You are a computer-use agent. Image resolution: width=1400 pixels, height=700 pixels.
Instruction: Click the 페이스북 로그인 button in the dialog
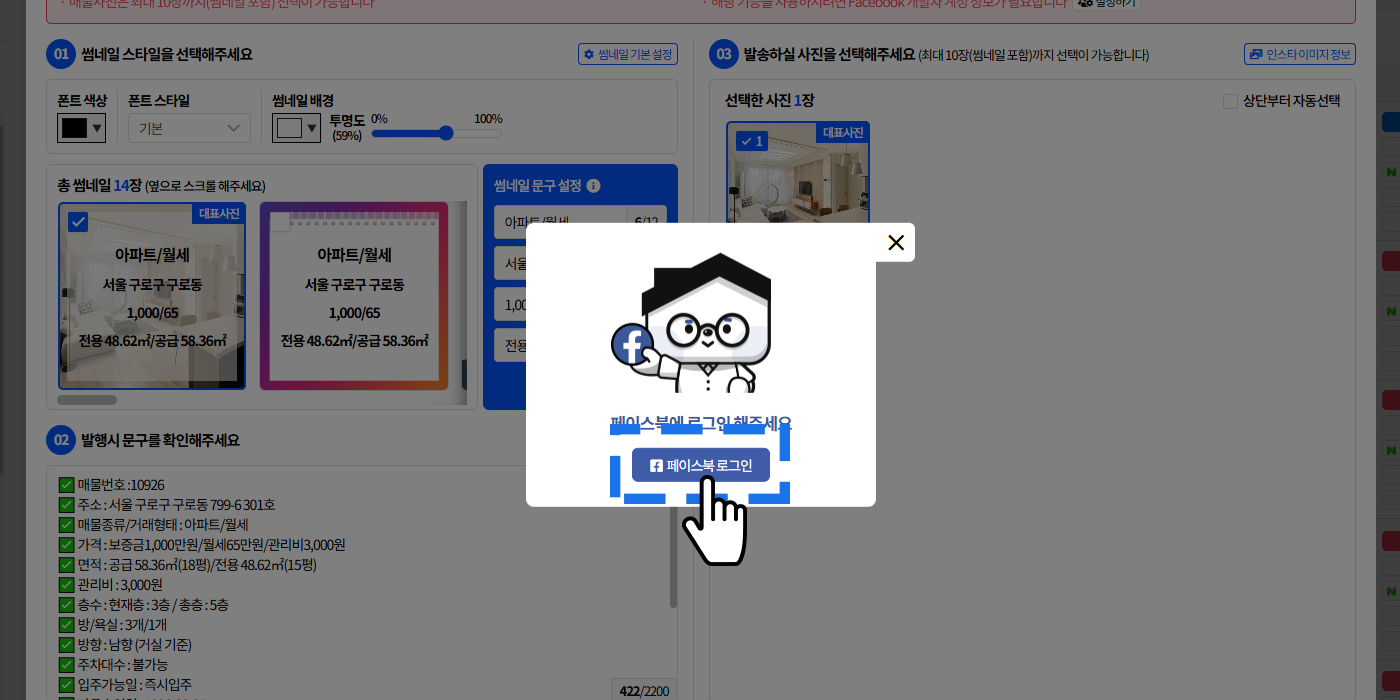pyautogui.click(x=700, y=465)
